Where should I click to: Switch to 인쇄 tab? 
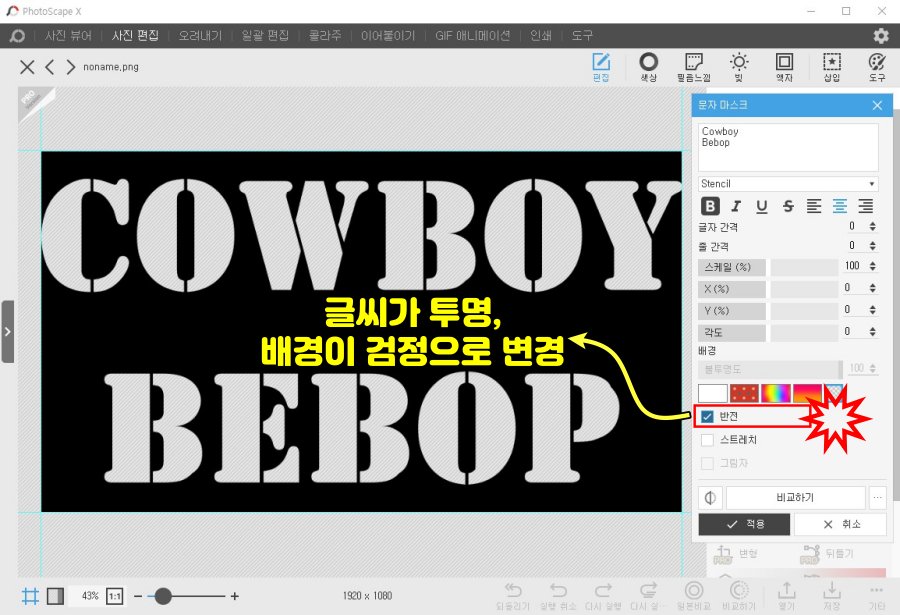pyautogui.click(x=541, y=36)
